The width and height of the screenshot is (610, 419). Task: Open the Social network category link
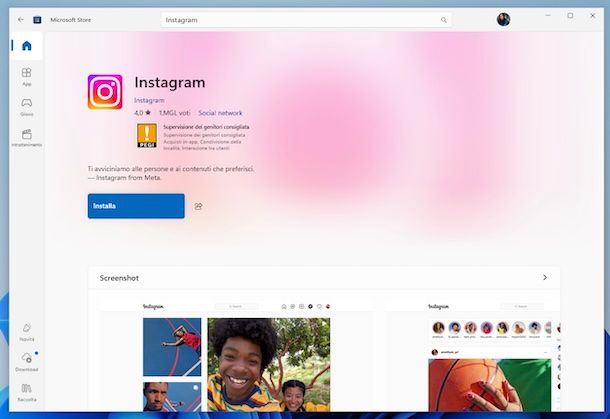coord(220,113)
